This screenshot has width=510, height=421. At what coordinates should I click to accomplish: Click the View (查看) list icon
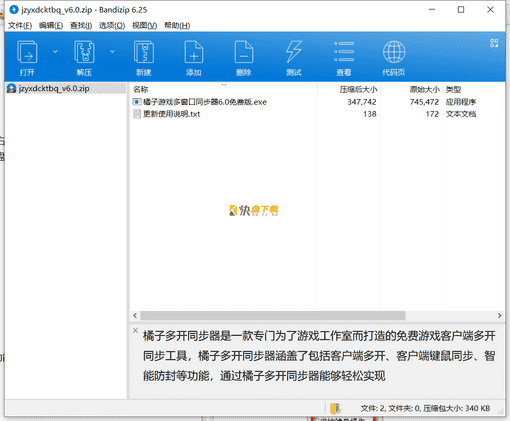pos(344,52)
